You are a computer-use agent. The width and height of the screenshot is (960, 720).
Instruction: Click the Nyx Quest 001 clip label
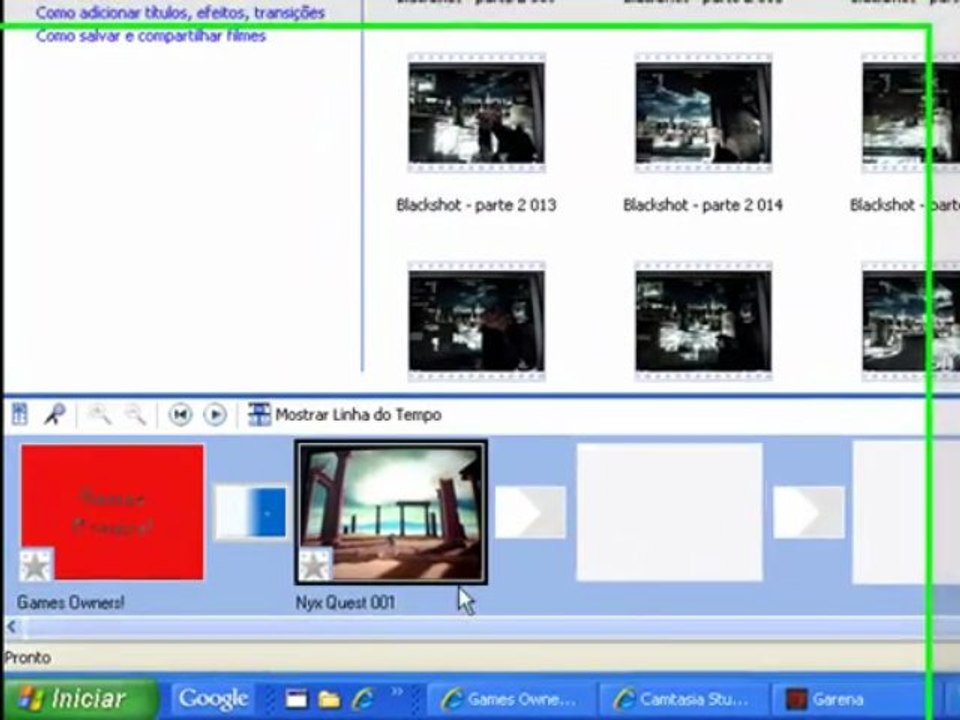coord(345,602)
